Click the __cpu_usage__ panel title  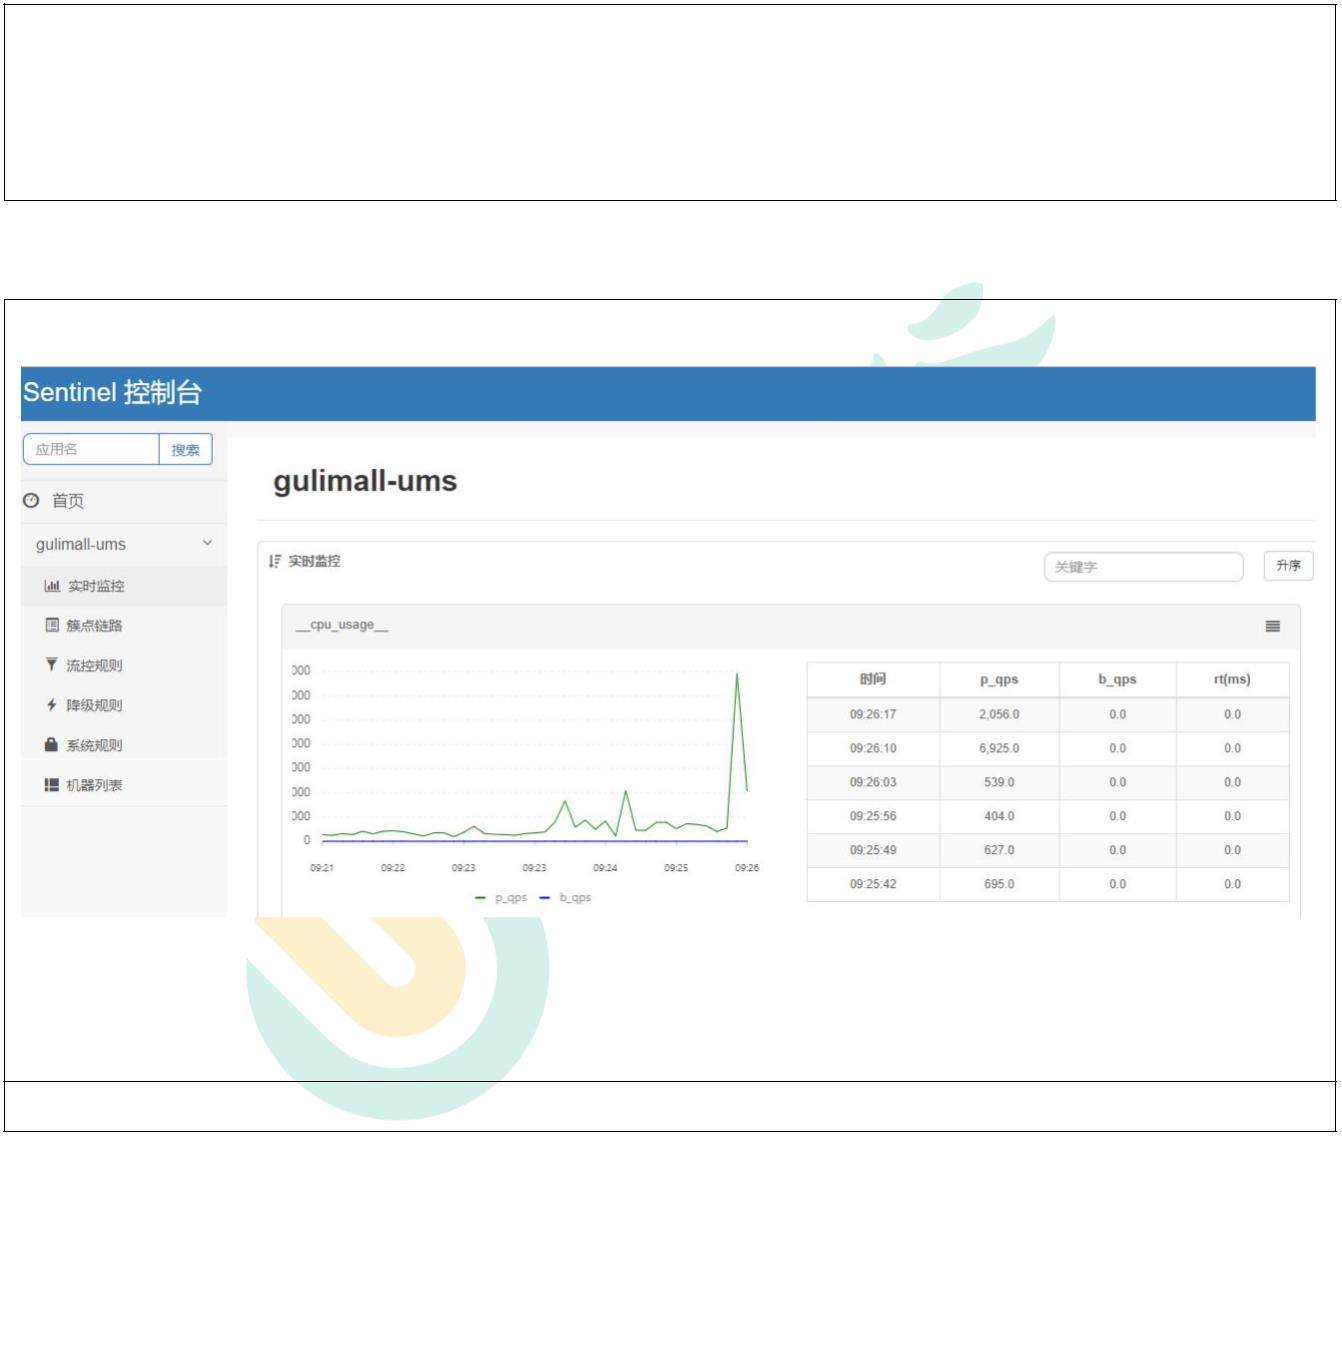click(342, 625)
